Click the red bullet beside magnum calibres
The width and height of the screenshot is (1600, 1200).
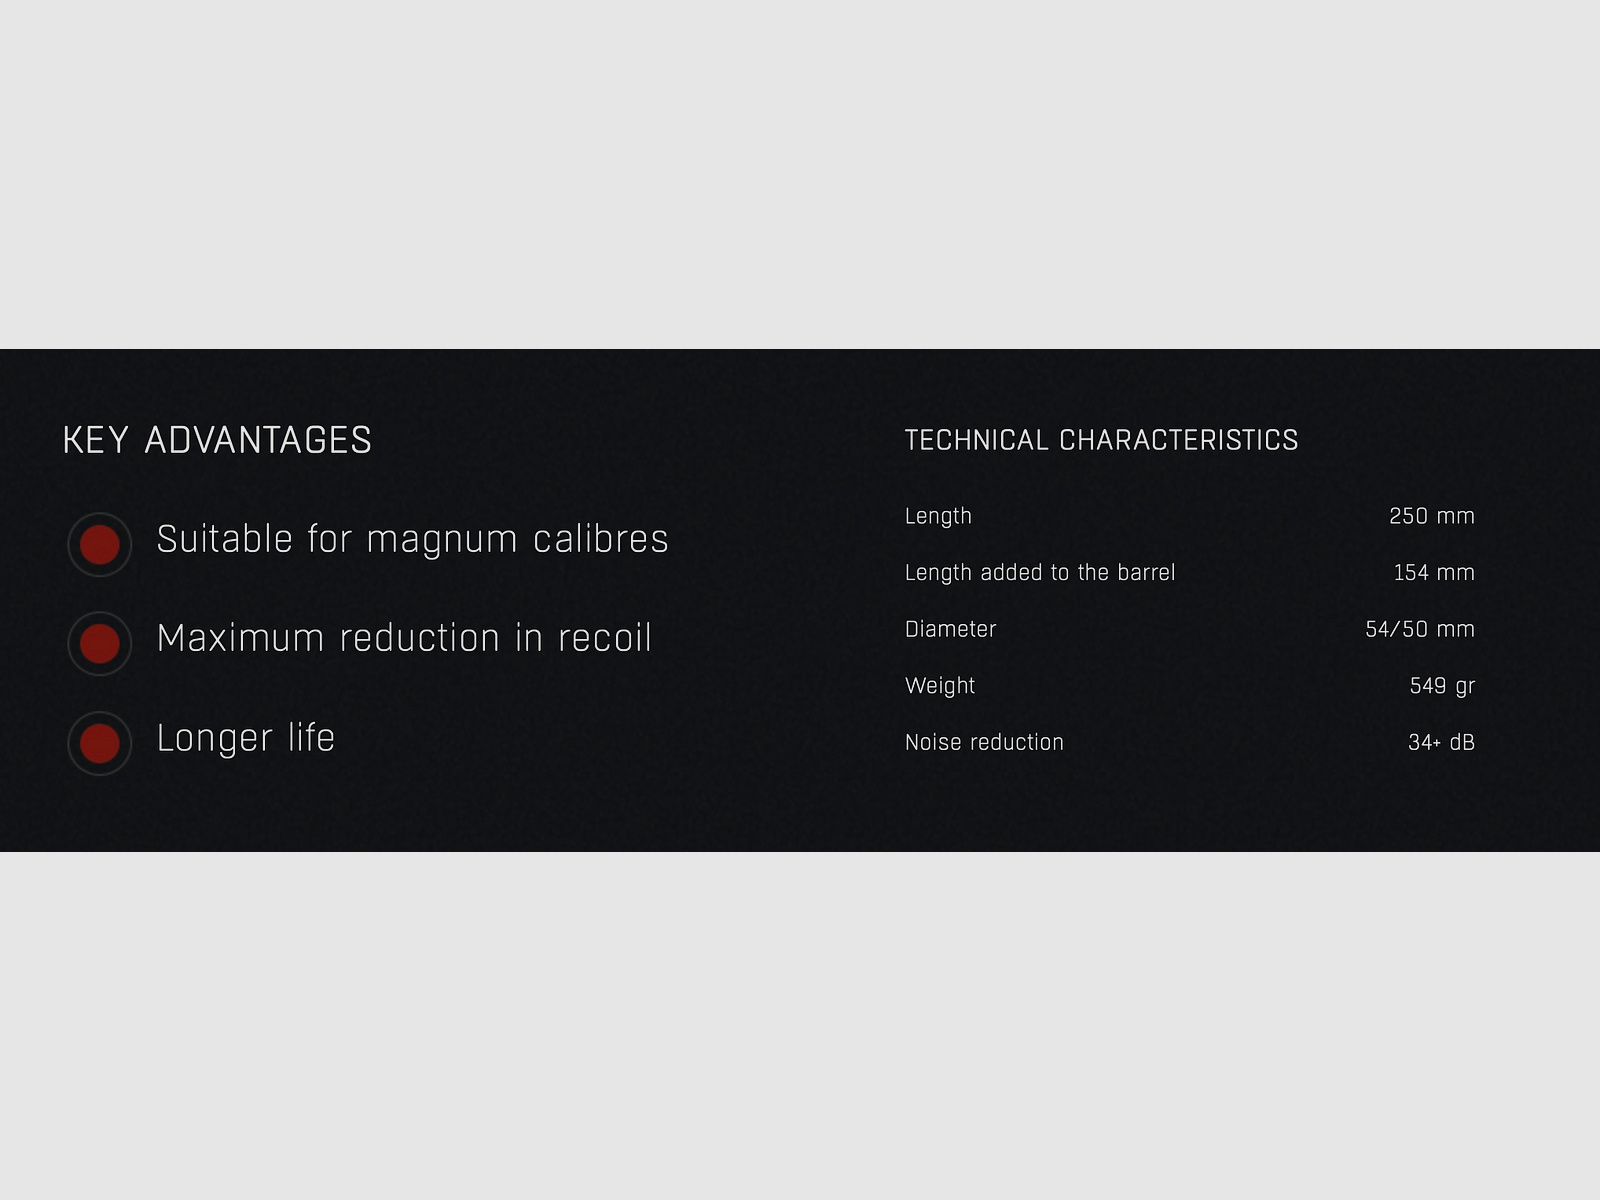tap(100, 545)
